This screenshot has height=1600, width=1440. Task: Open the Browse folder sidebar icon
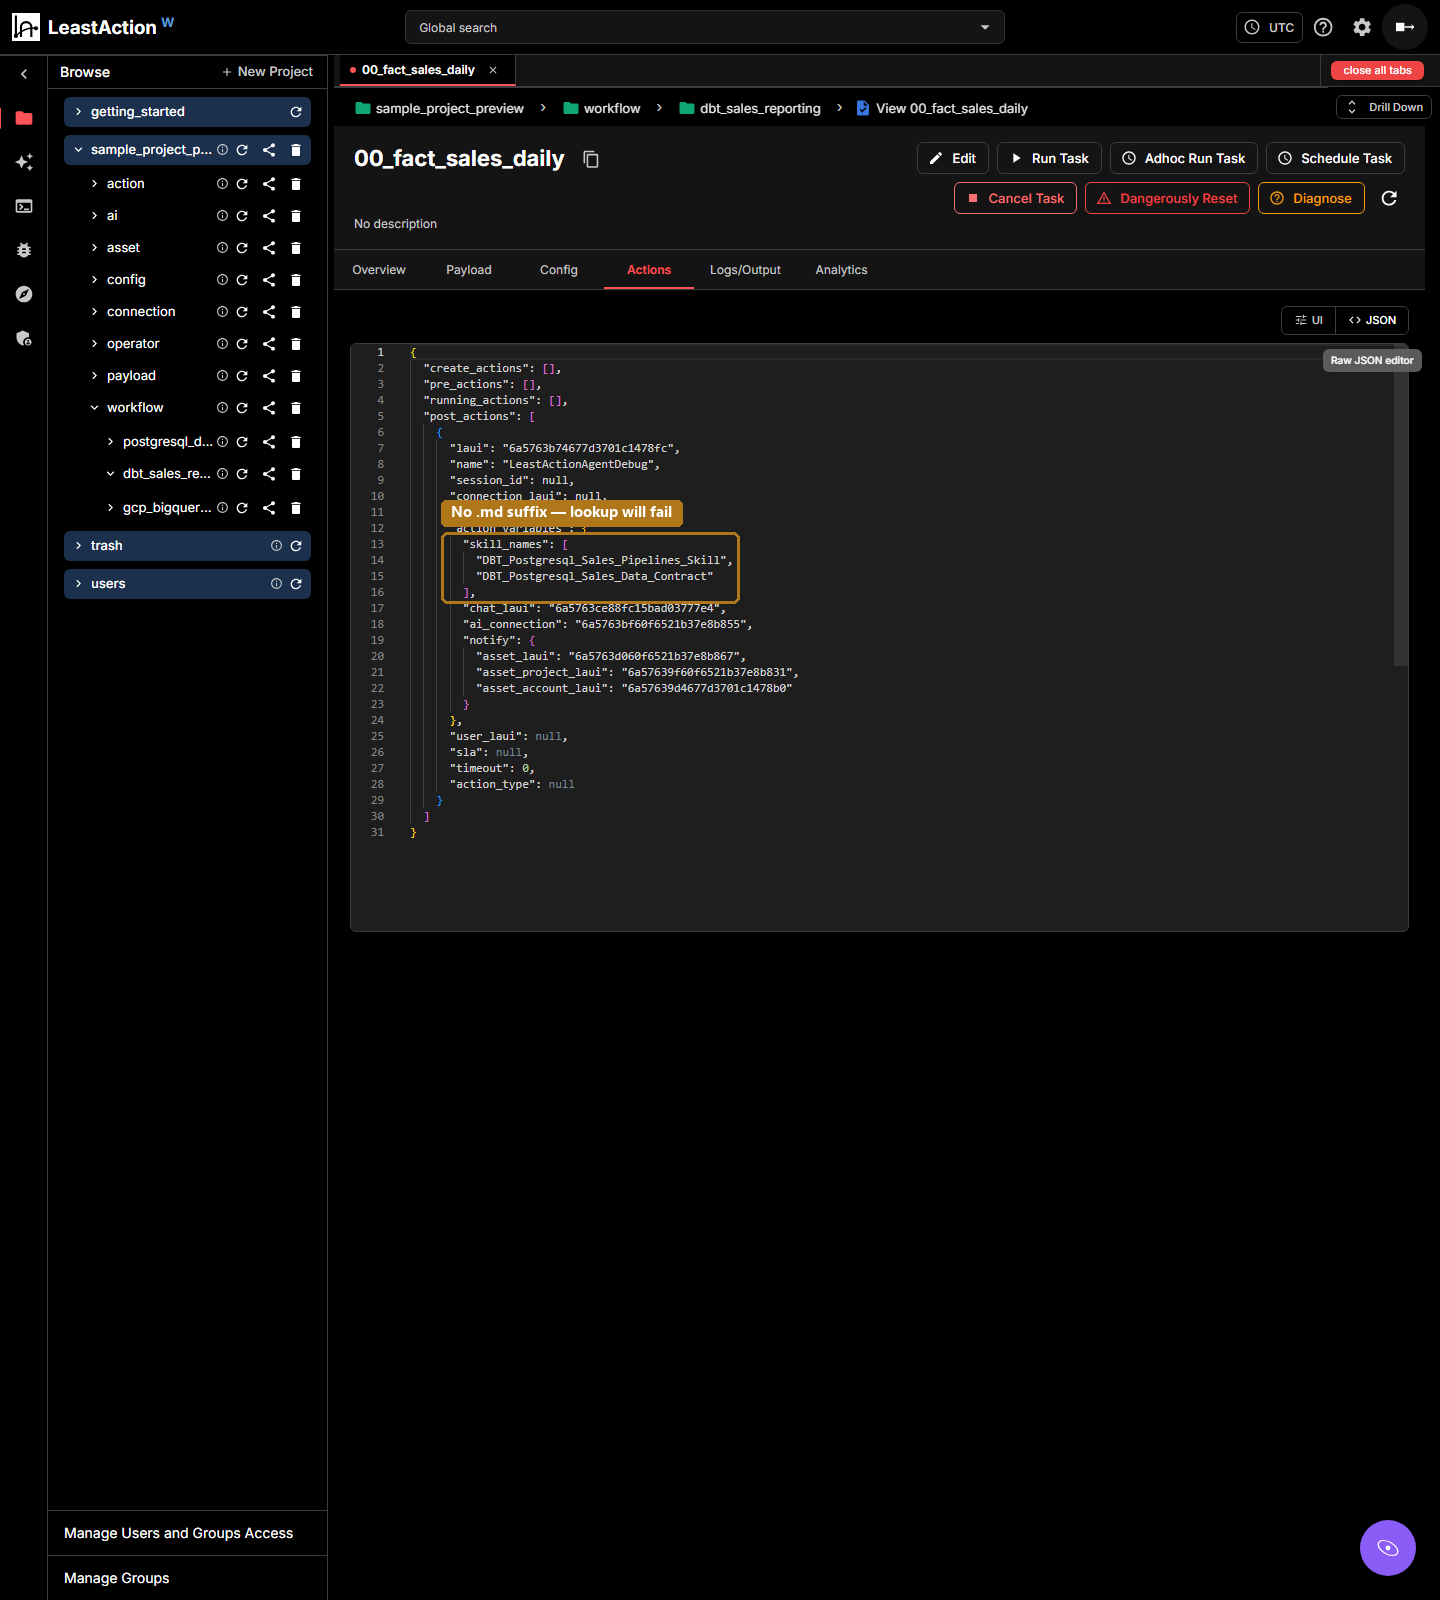point(24,118)
